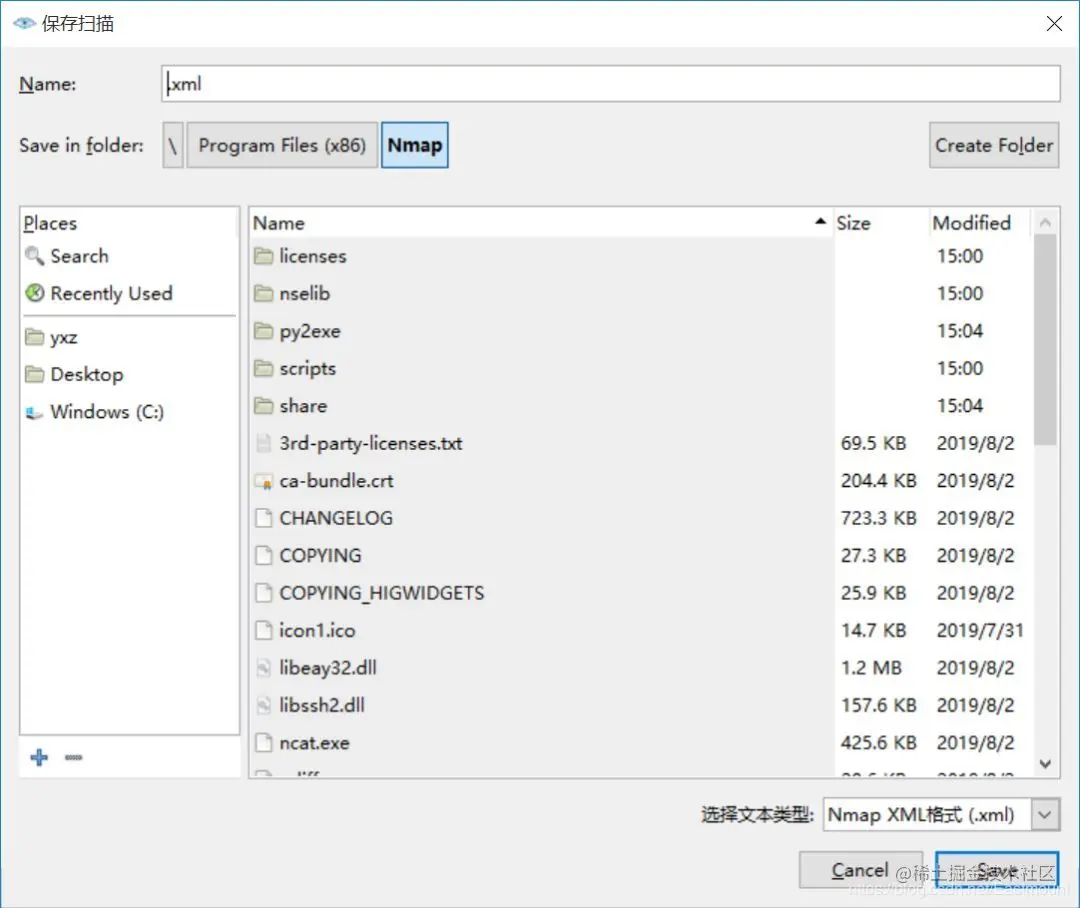Click the scripts folder icon
1080x908 pixels.
(263, 369)
